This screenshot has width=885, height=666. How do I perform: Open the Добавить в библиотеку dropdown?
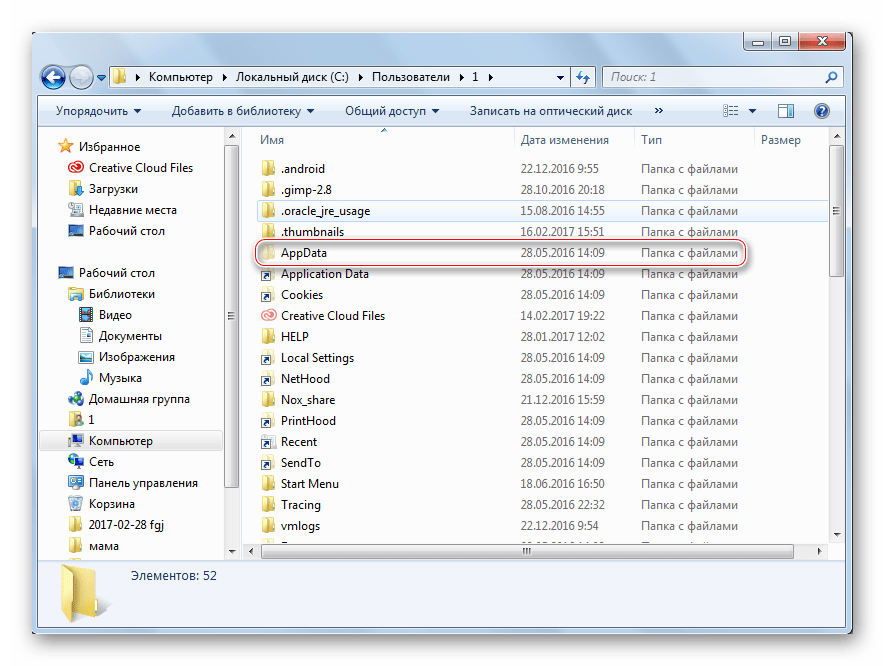click(242, 111)
